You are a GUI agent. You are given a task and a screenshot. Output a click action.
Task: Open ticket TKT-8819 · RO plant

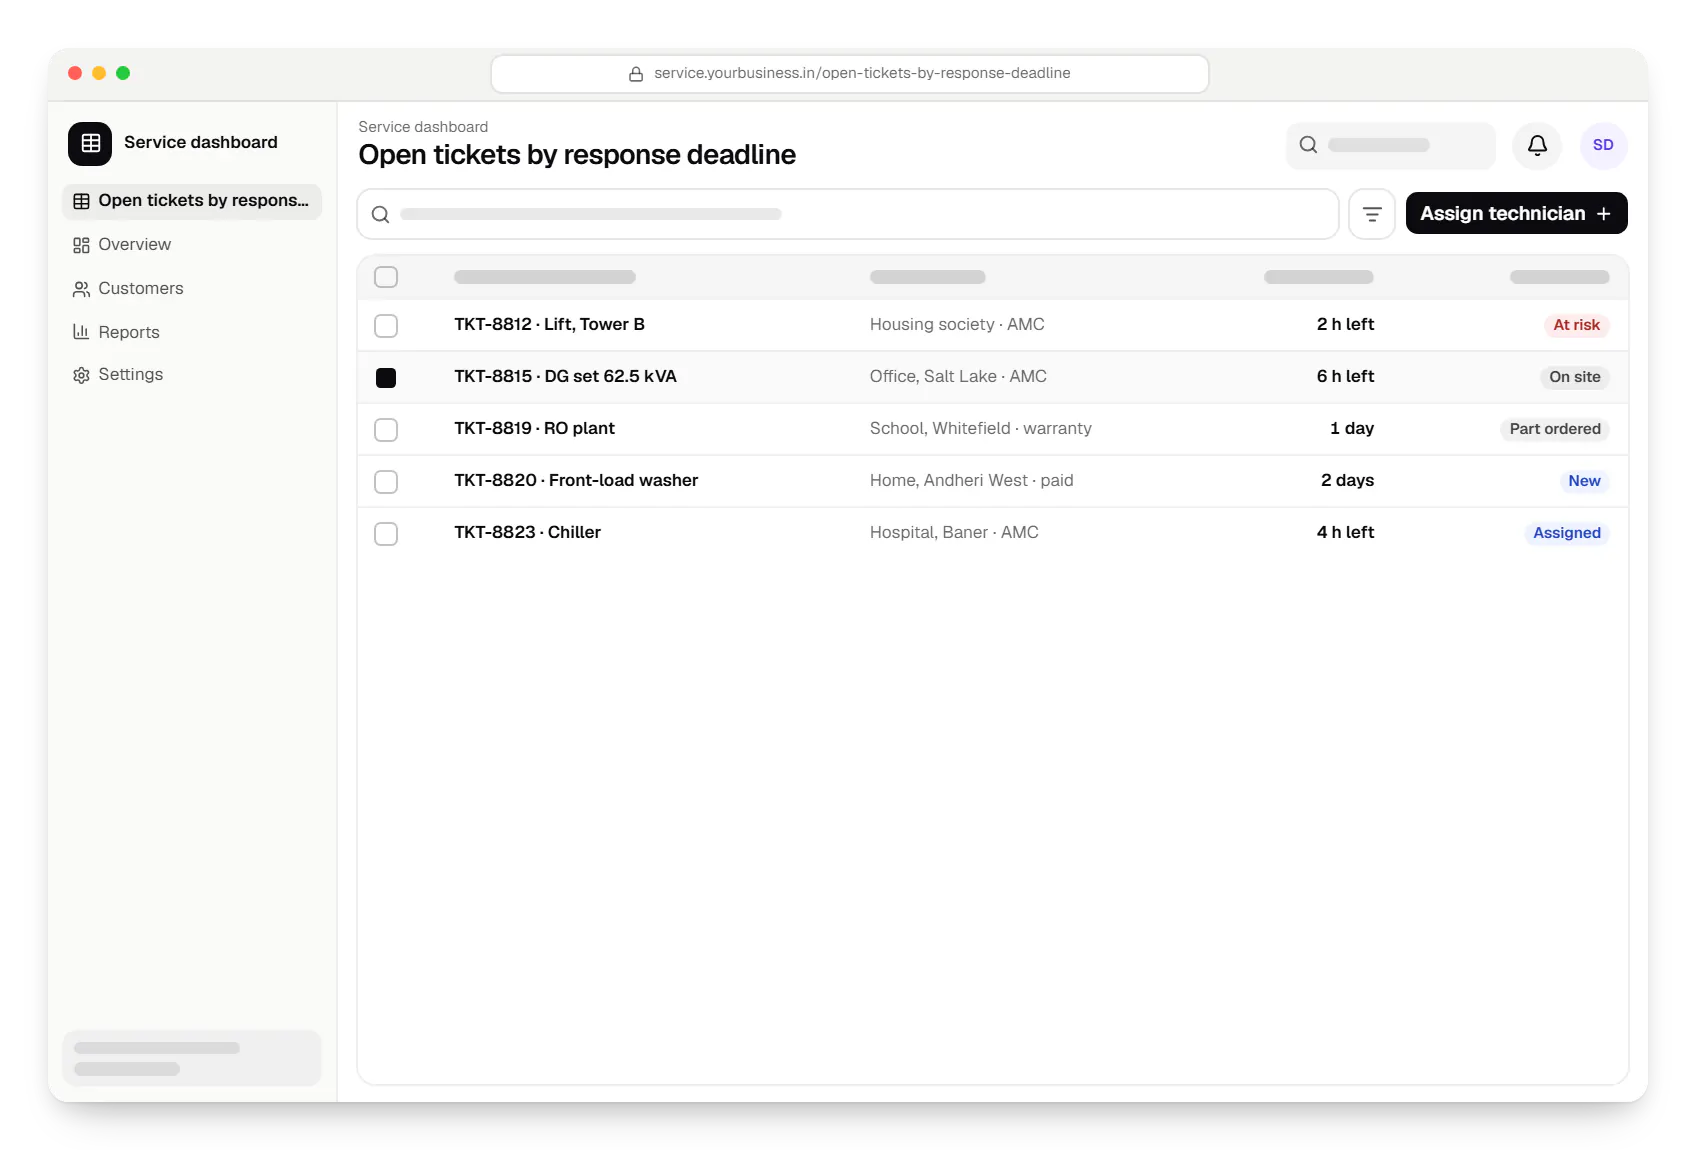(x=534, y=429)
